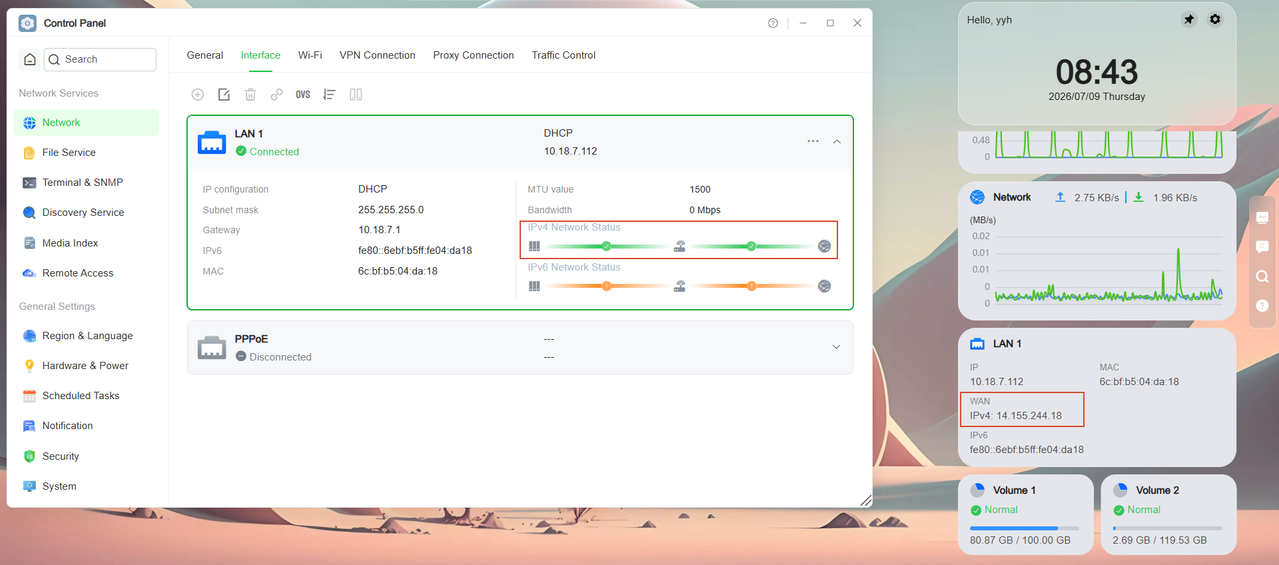Open Terminal & SNMP settings

pos(86,182)
